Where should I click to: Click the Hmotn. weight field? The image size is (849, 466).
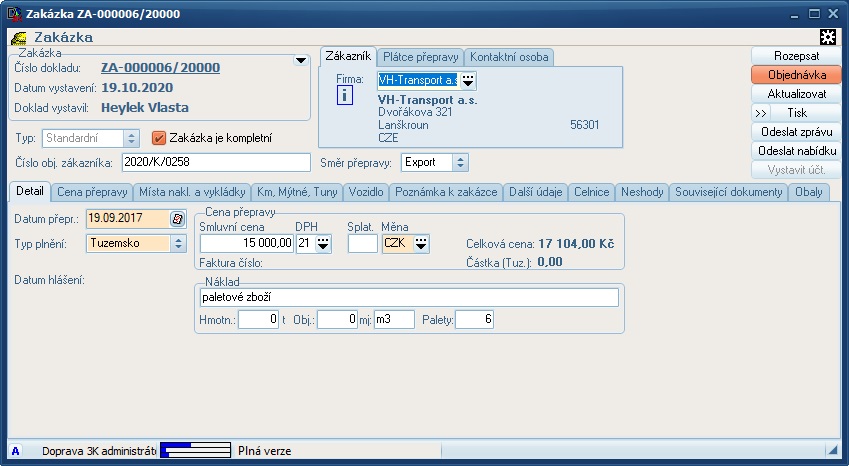pyautogui.click(x=258, y=319)
